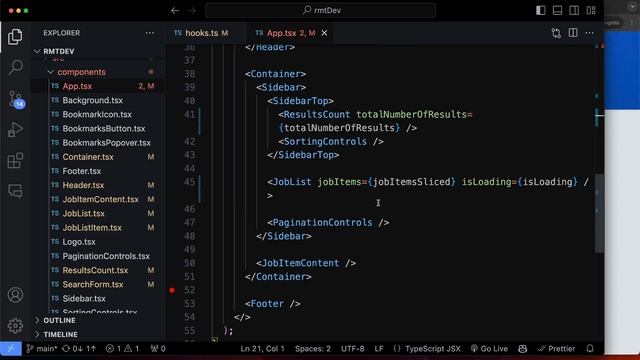Click the Ln 21, Col 1 position indicator
Screen dimensions: 640x360
tap(262, 349)
